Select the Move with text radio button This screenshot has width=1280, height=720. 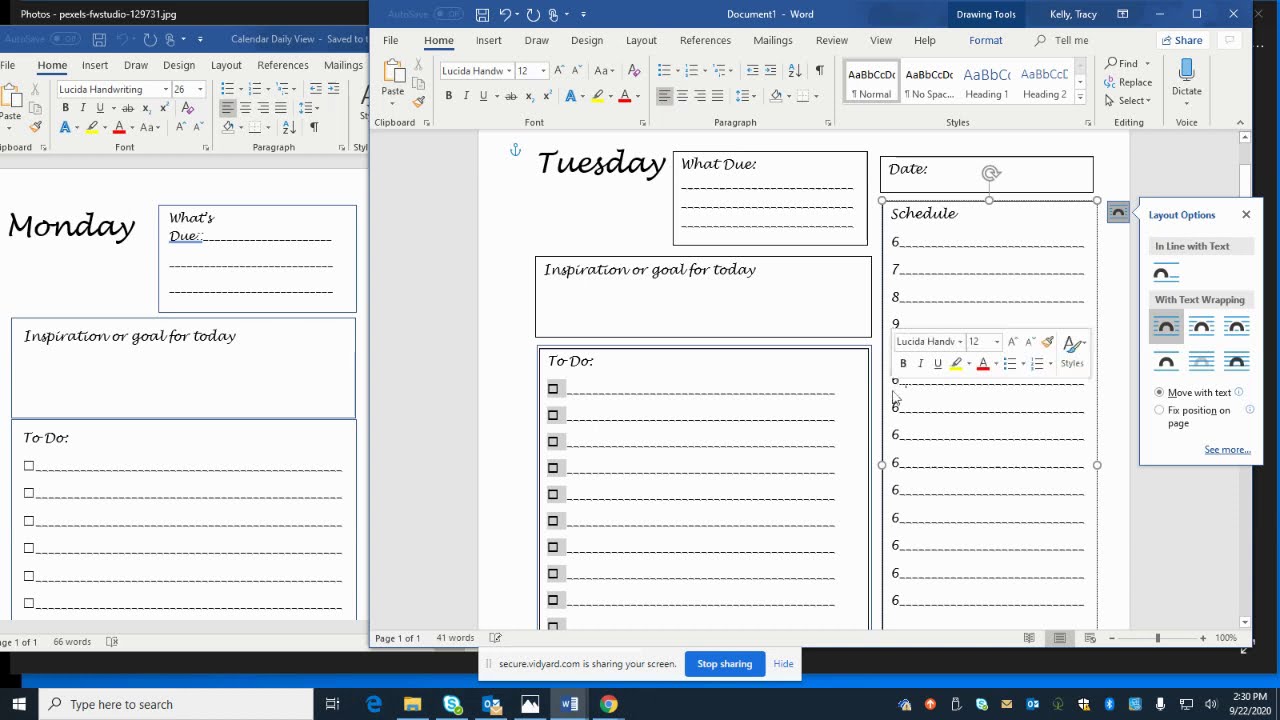pos(1159,392)
